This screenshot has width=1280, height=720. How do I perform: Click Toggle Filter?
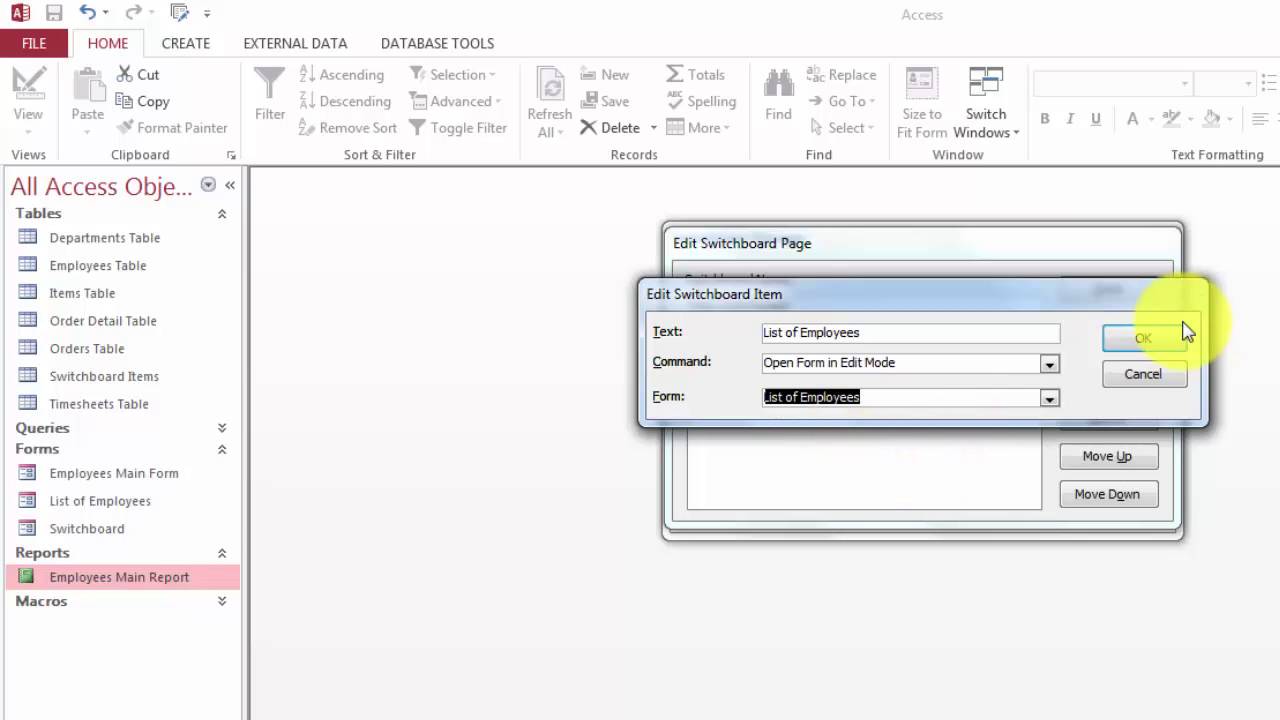tap(458, 128)
